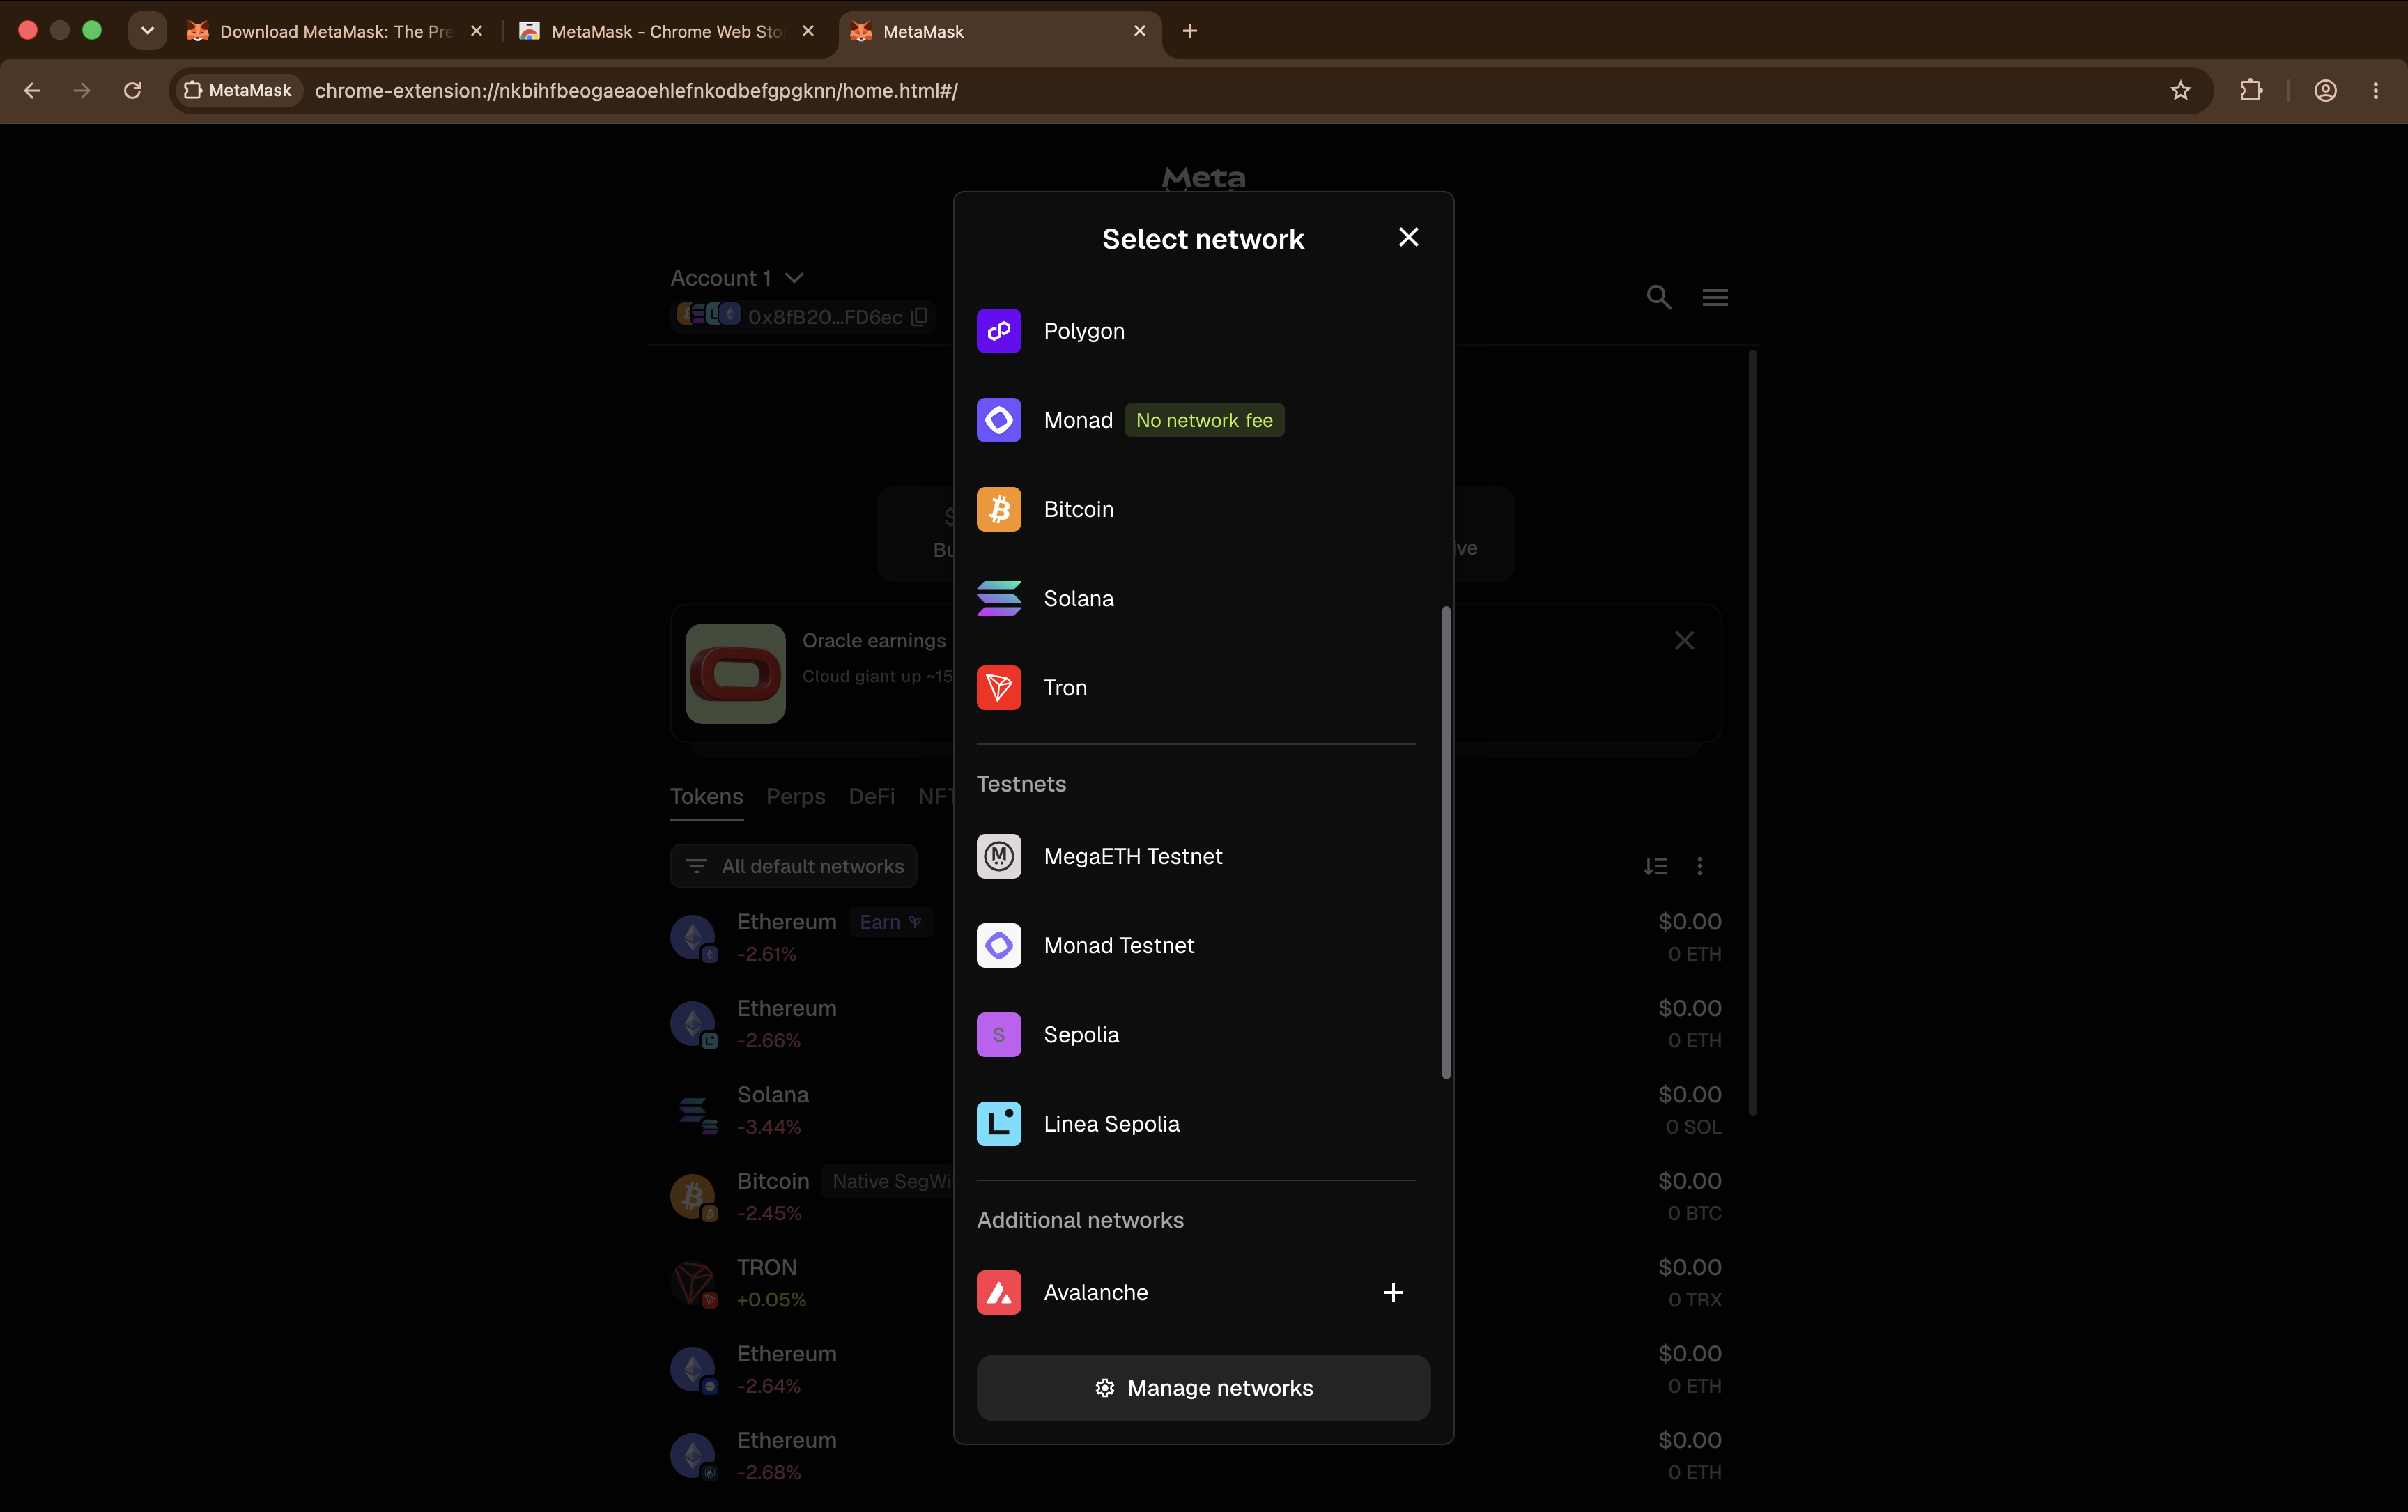The height and width of the screenshot is (1512, 2408).
Task: Reload the current page
Action: tap(132, 91)
